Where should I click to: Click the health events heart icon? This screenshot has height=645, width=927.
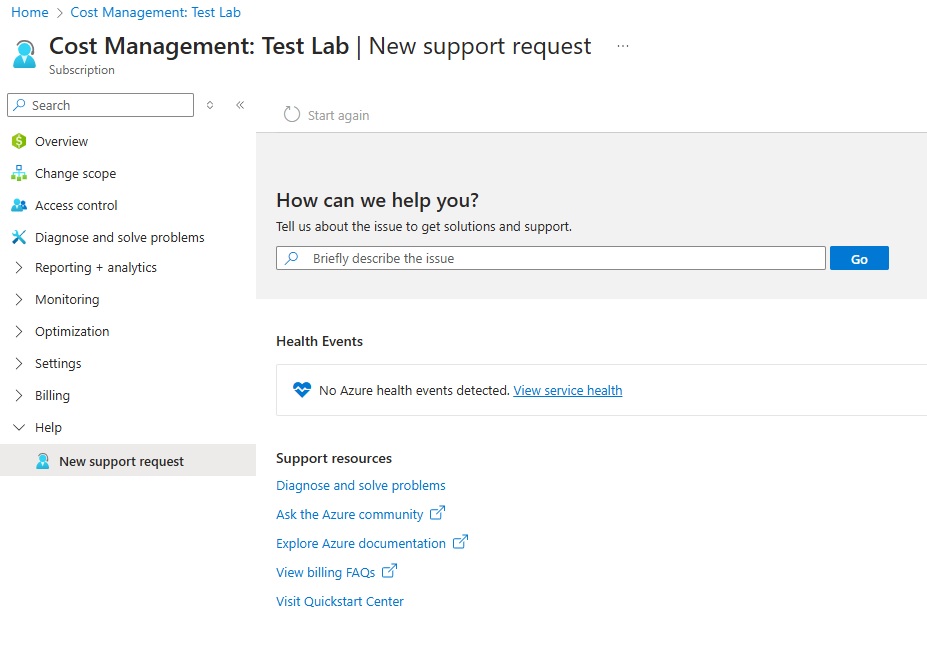click(302, 390)
